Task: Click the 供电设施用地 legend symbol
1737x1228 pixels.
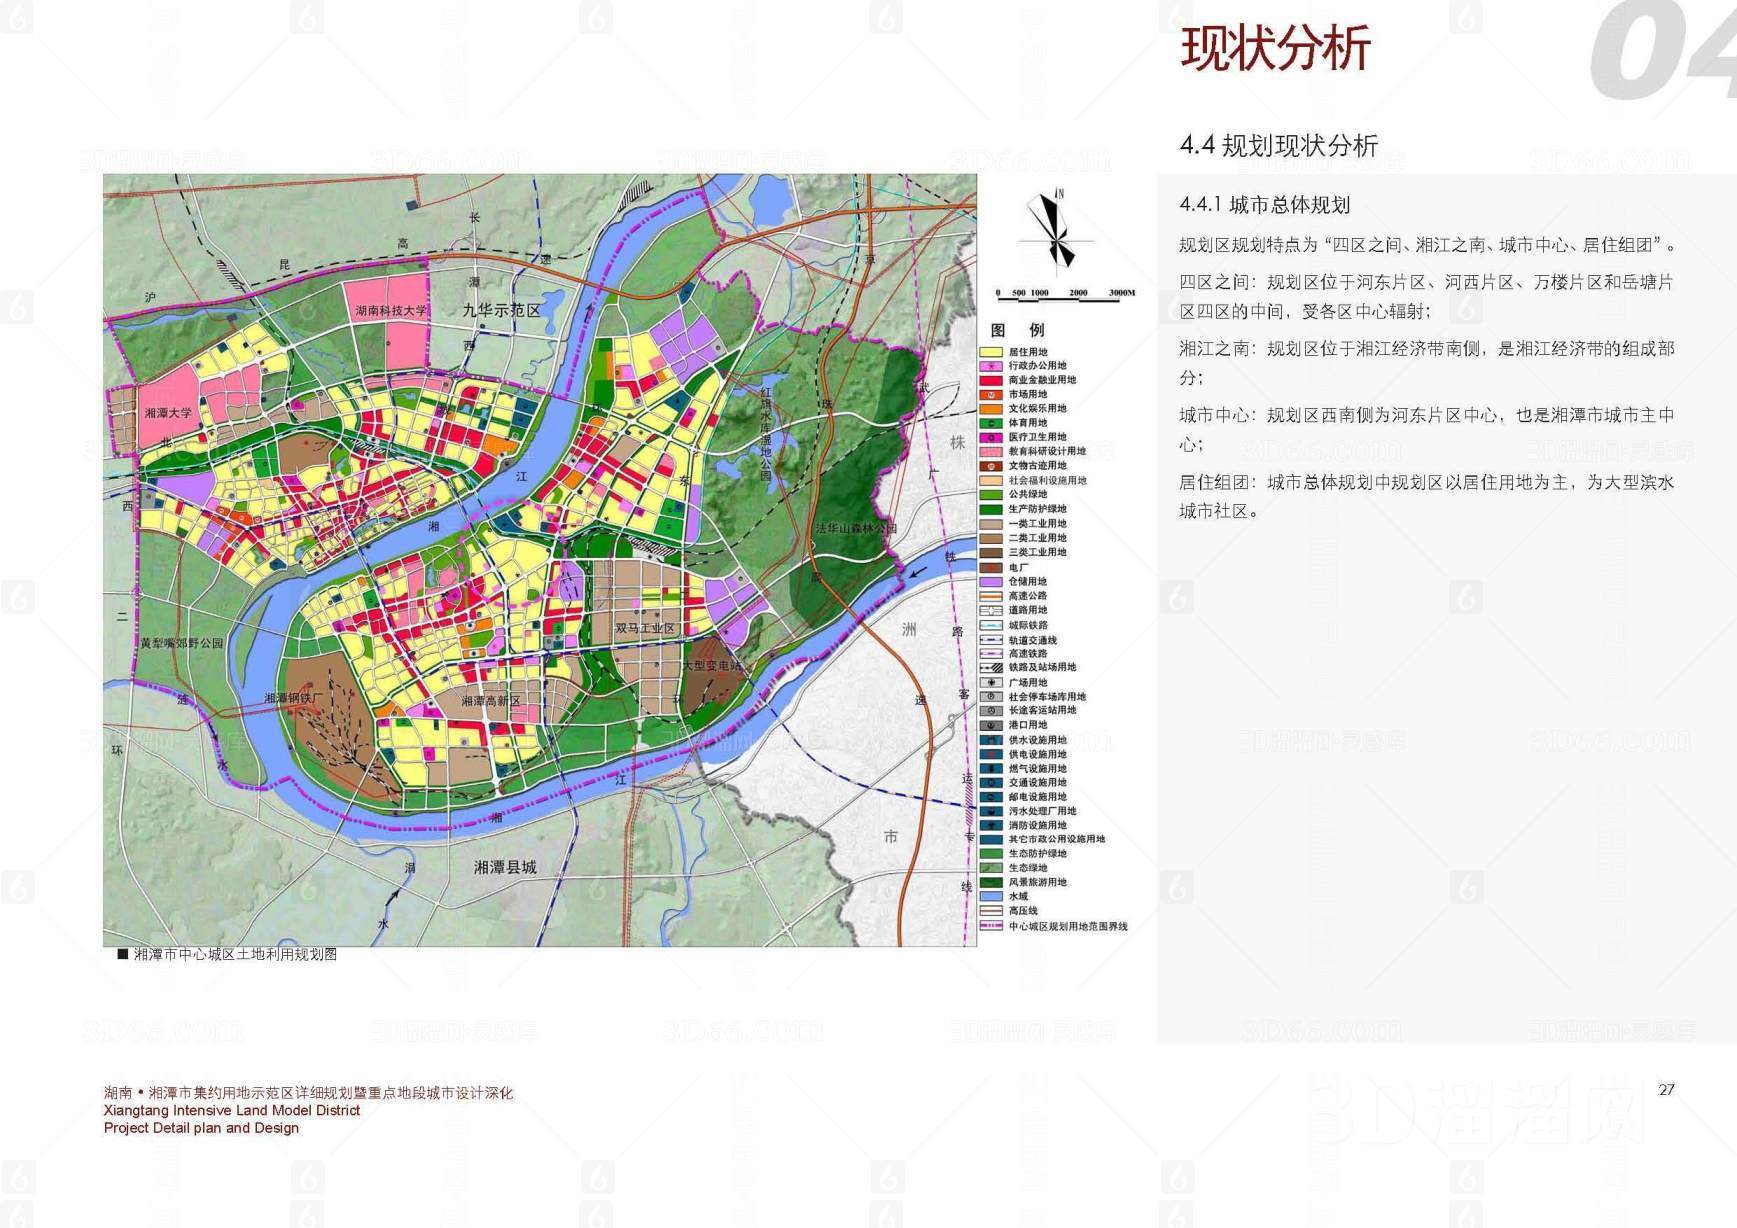Action: coord(990,754)
